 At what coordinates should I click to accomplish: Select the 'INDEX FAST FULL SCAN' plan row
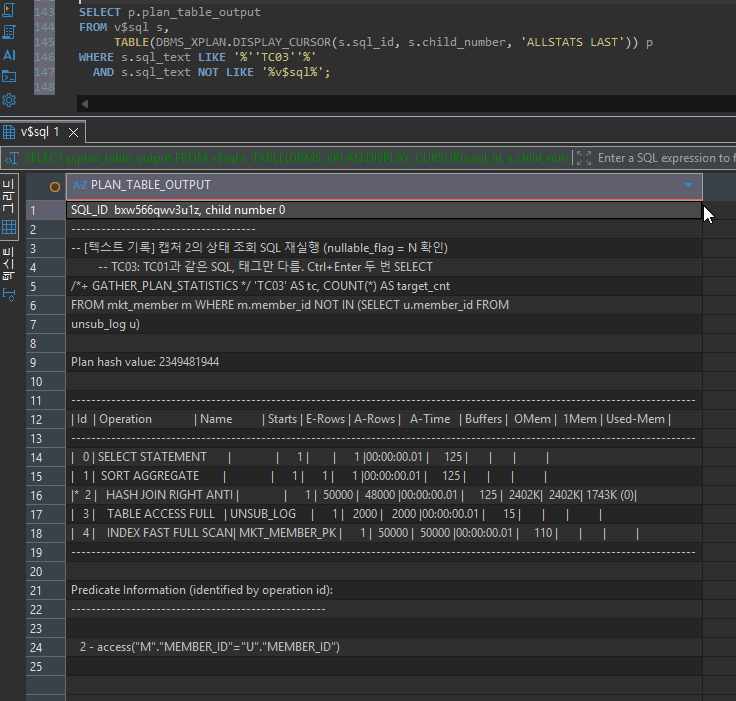tap(384, 533)
